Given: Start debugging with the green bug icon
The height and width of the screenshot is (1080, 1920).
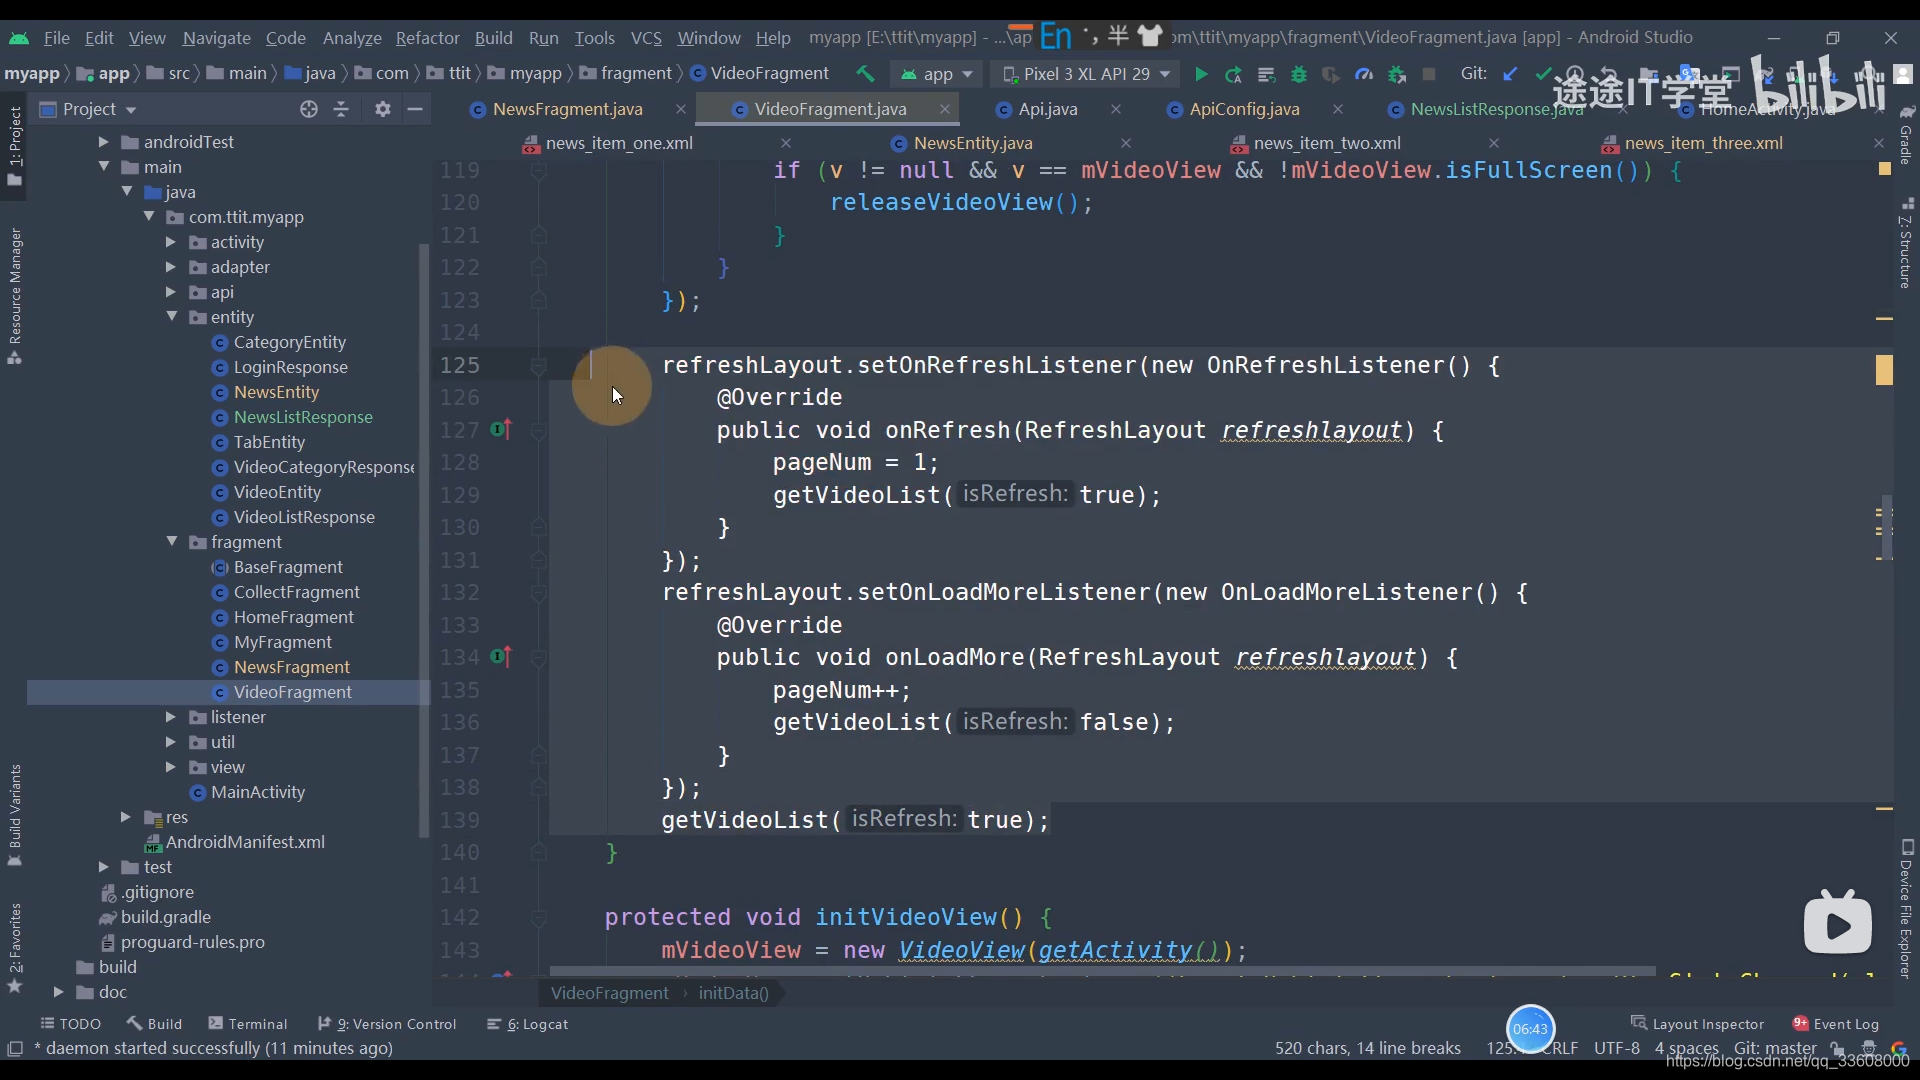Looking at the screenshot, I should pyautogui.click(x=1299, y=74).
